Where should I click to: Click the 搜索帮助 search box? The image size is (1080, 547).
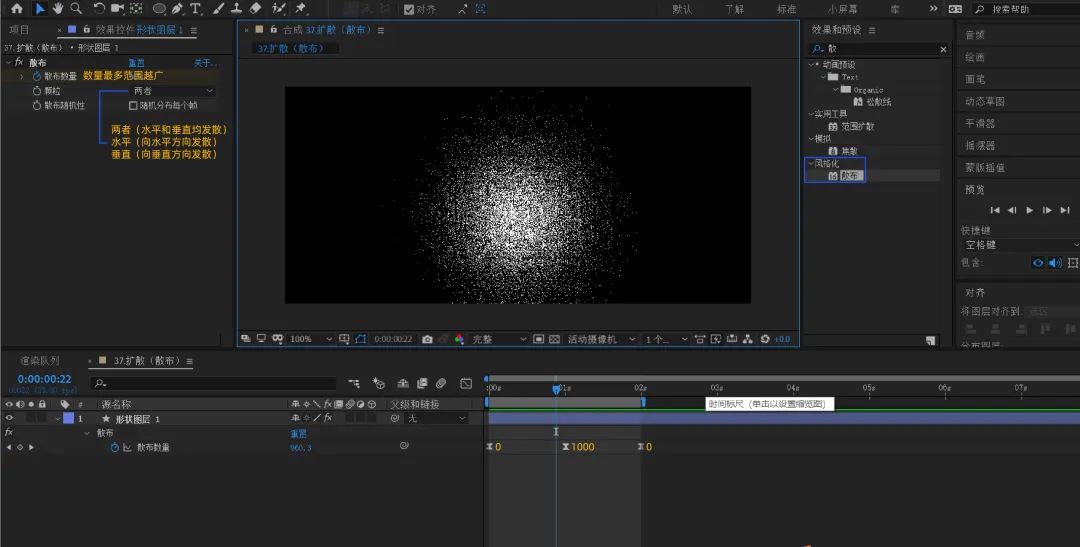click(x=1026, y=9)
